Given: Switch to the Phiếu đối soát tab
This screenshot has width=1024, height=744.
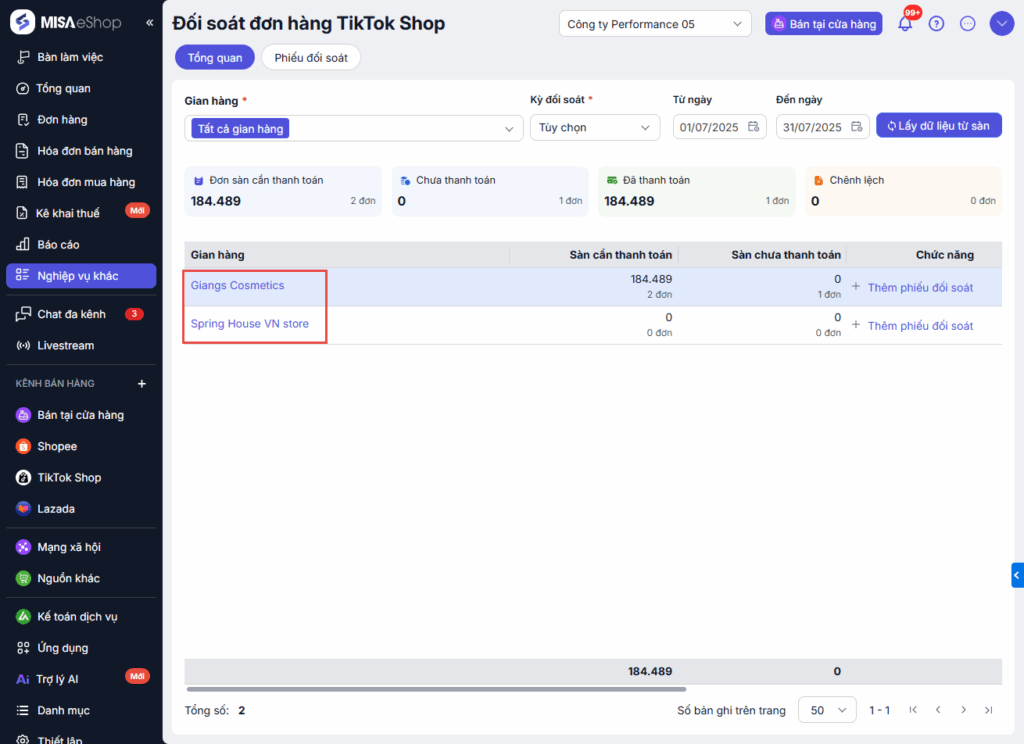Looking at the screenshot, I should pos(311,57).
